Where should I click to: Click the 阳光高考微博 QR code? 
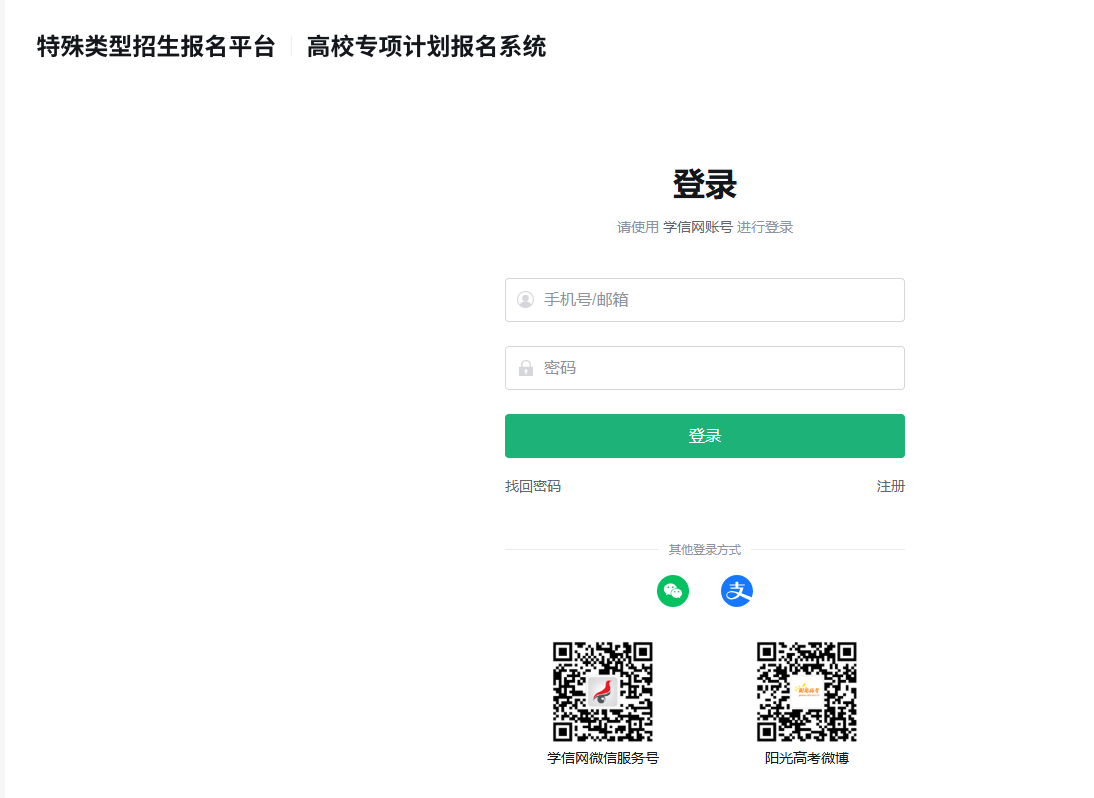[807, 691]
